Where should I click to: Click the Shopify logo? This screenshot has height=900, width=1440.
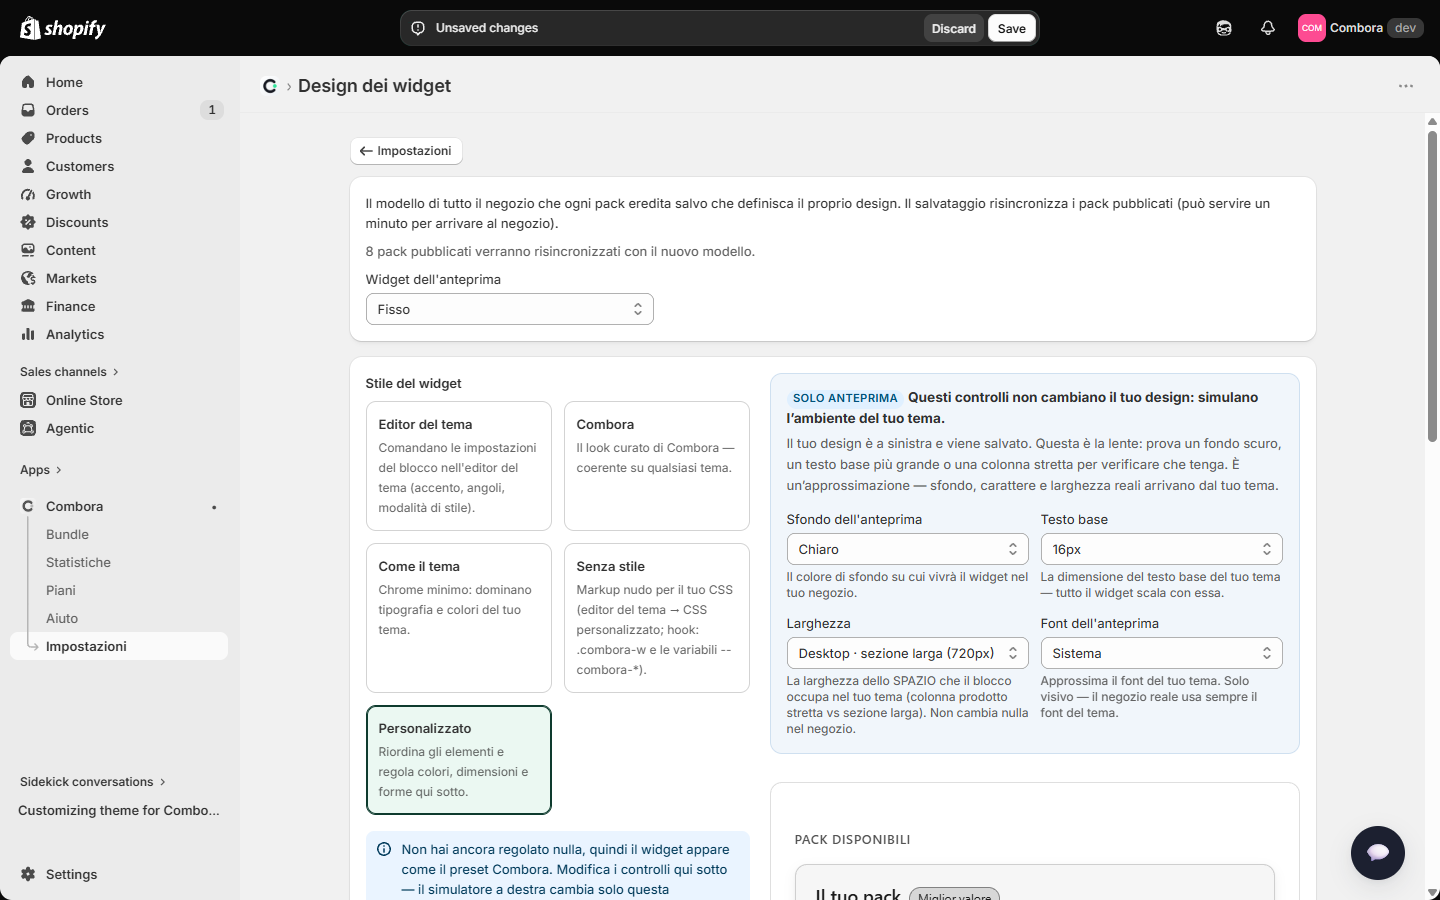[x=63, y=28]
